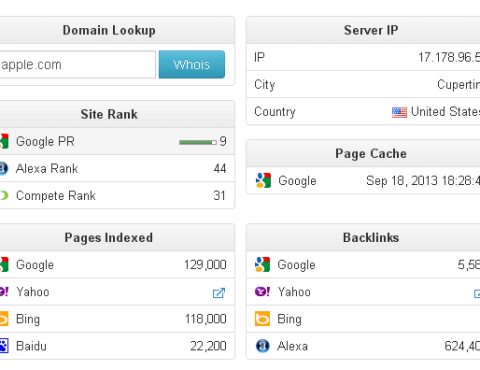Click the Alexa icon in Backlinks
The height and width of the screenshot is (370, 480).
point(262,346)
